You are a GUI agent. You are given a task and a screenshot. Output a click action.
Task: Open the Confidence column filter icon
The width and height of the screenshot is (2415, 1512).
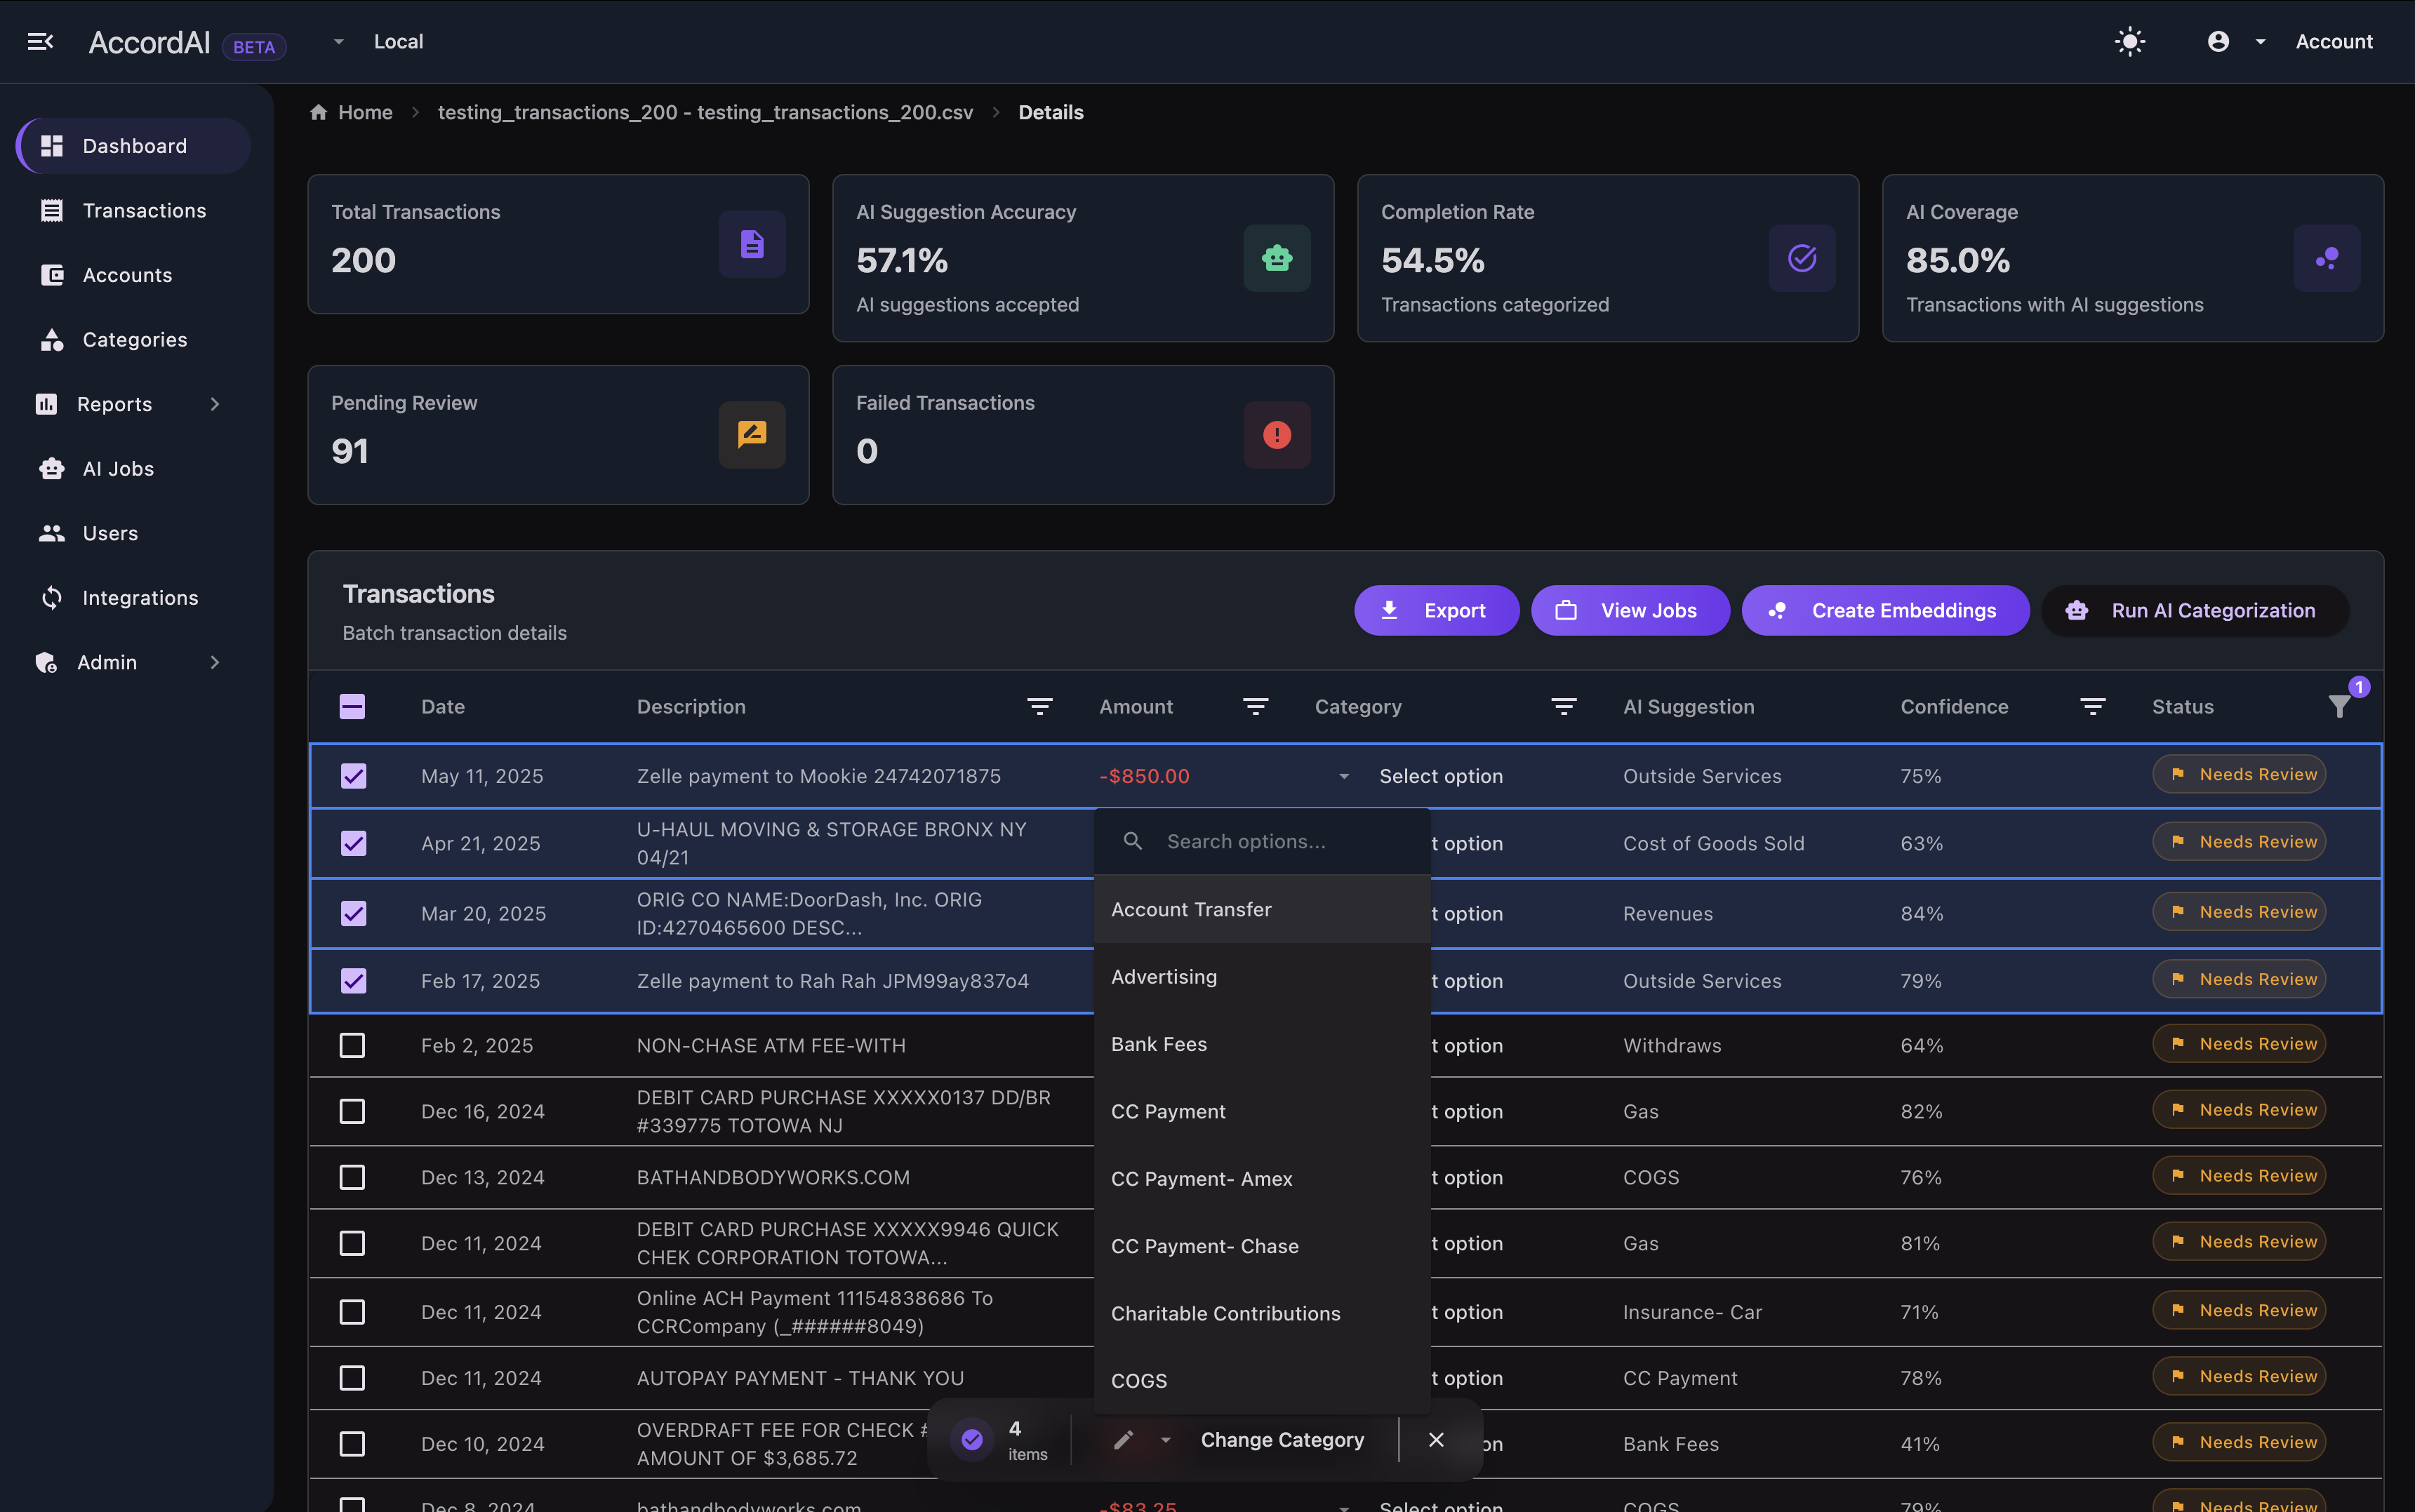(x=2092, y=707)
